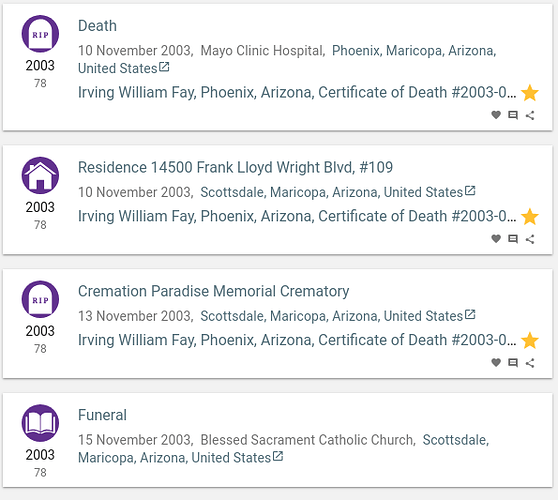
Task: Open Cremation Paradise Memorial Crematory title
Action: [214, 291]
